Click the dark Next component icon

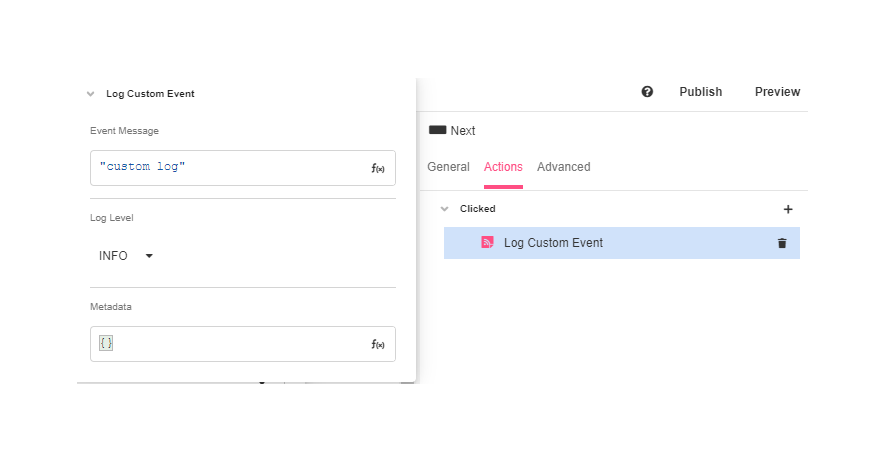[437, 130]
